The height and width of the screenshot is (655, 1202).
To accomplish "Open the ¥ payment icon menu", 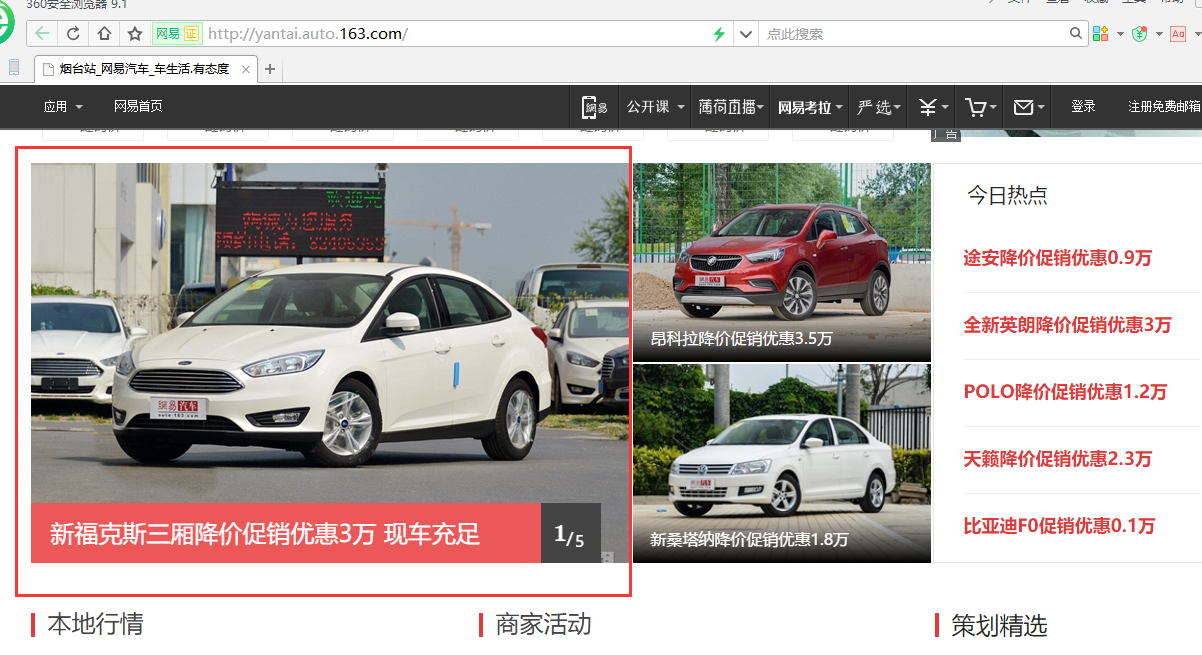I will coord(934,106).
